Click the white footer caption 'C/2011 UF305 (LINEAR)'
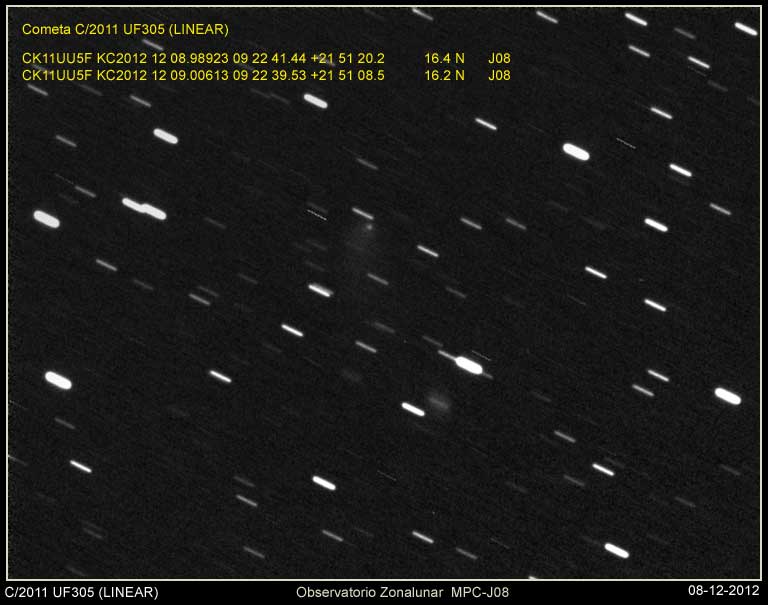768x605 pixels. (x=82, y=592)
